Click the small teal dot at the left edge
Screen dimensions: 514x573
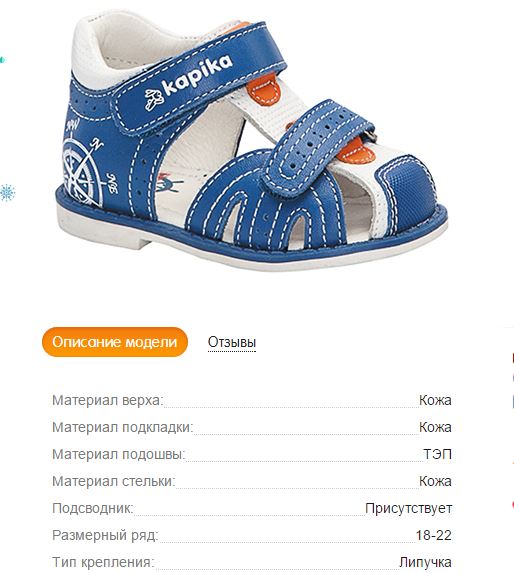tap(2, 59)
